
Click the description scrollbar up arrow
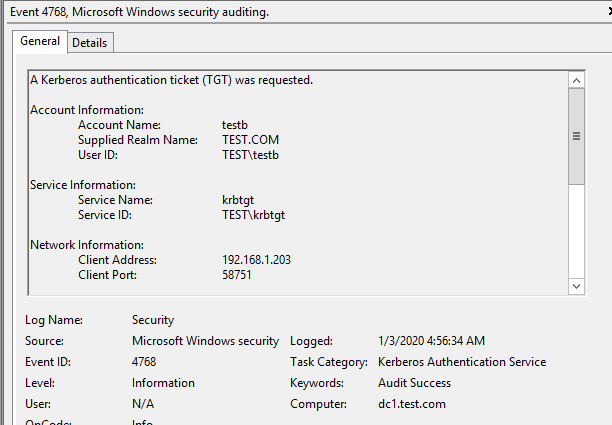(576, 80)
